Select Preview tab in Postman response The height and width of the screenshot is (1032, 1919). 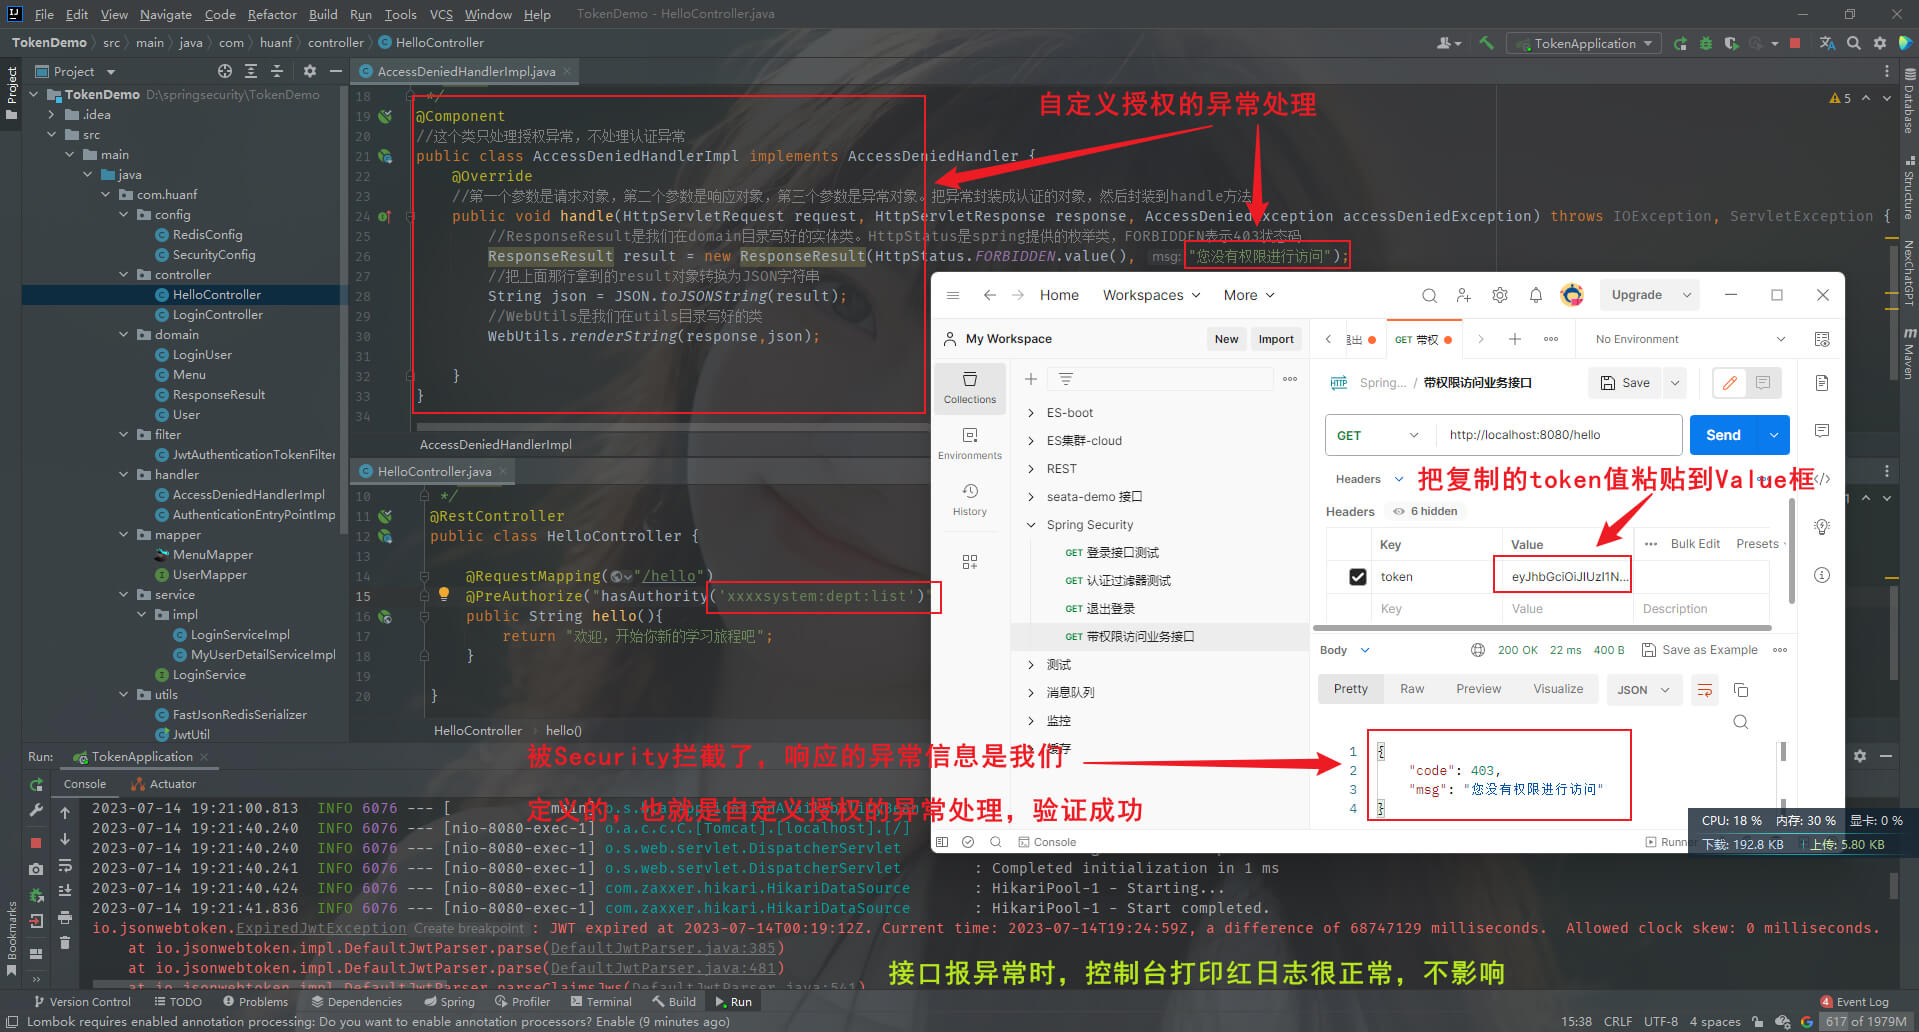pyautogui.click(x=1478, y=689)
